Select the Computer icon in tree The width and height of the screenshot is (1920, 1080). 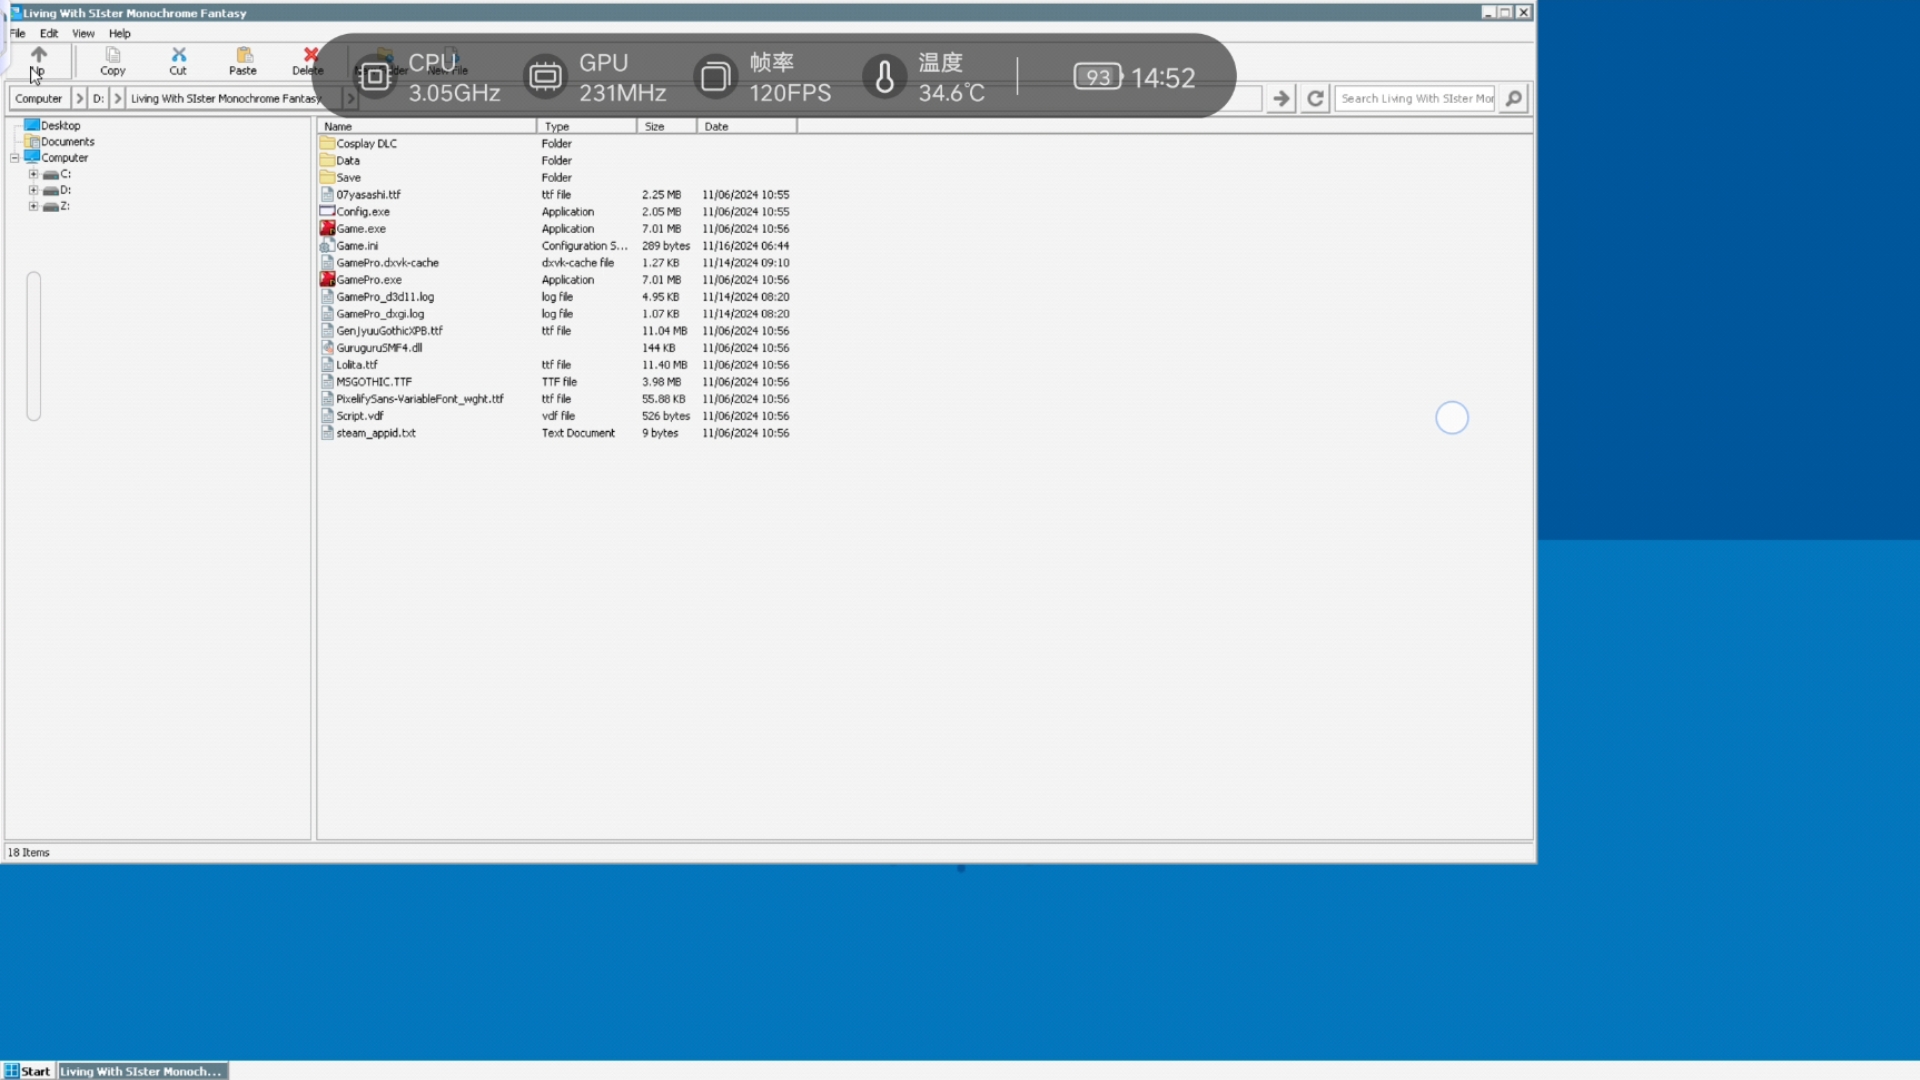click(32, 157)
